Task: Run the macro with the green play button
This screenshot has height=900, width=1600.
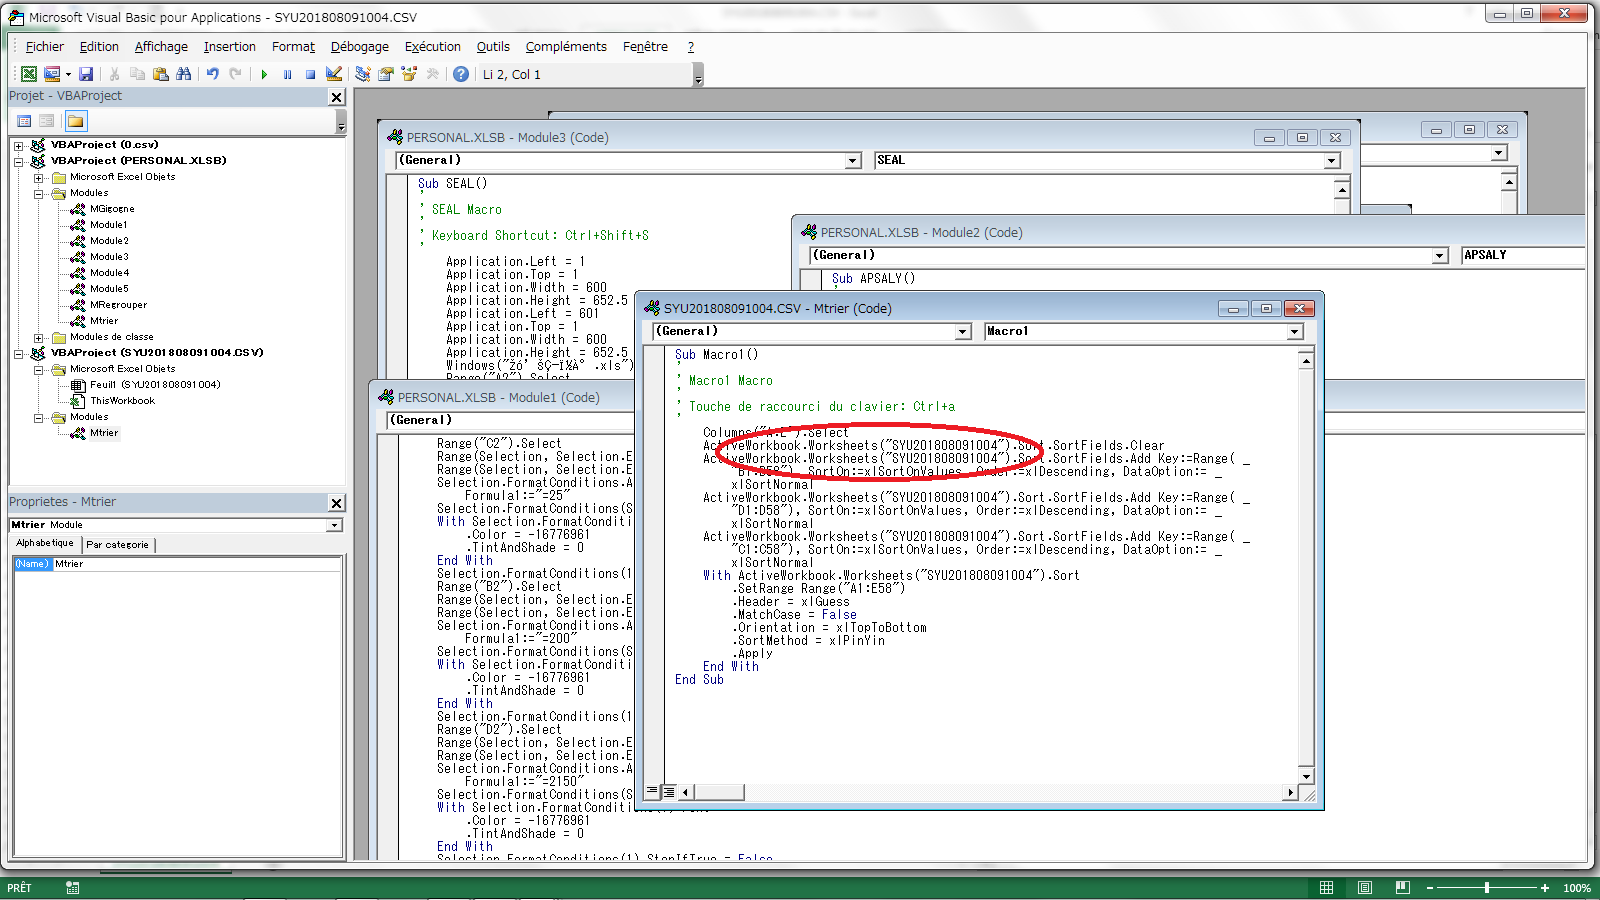Action: pos(264,74)
